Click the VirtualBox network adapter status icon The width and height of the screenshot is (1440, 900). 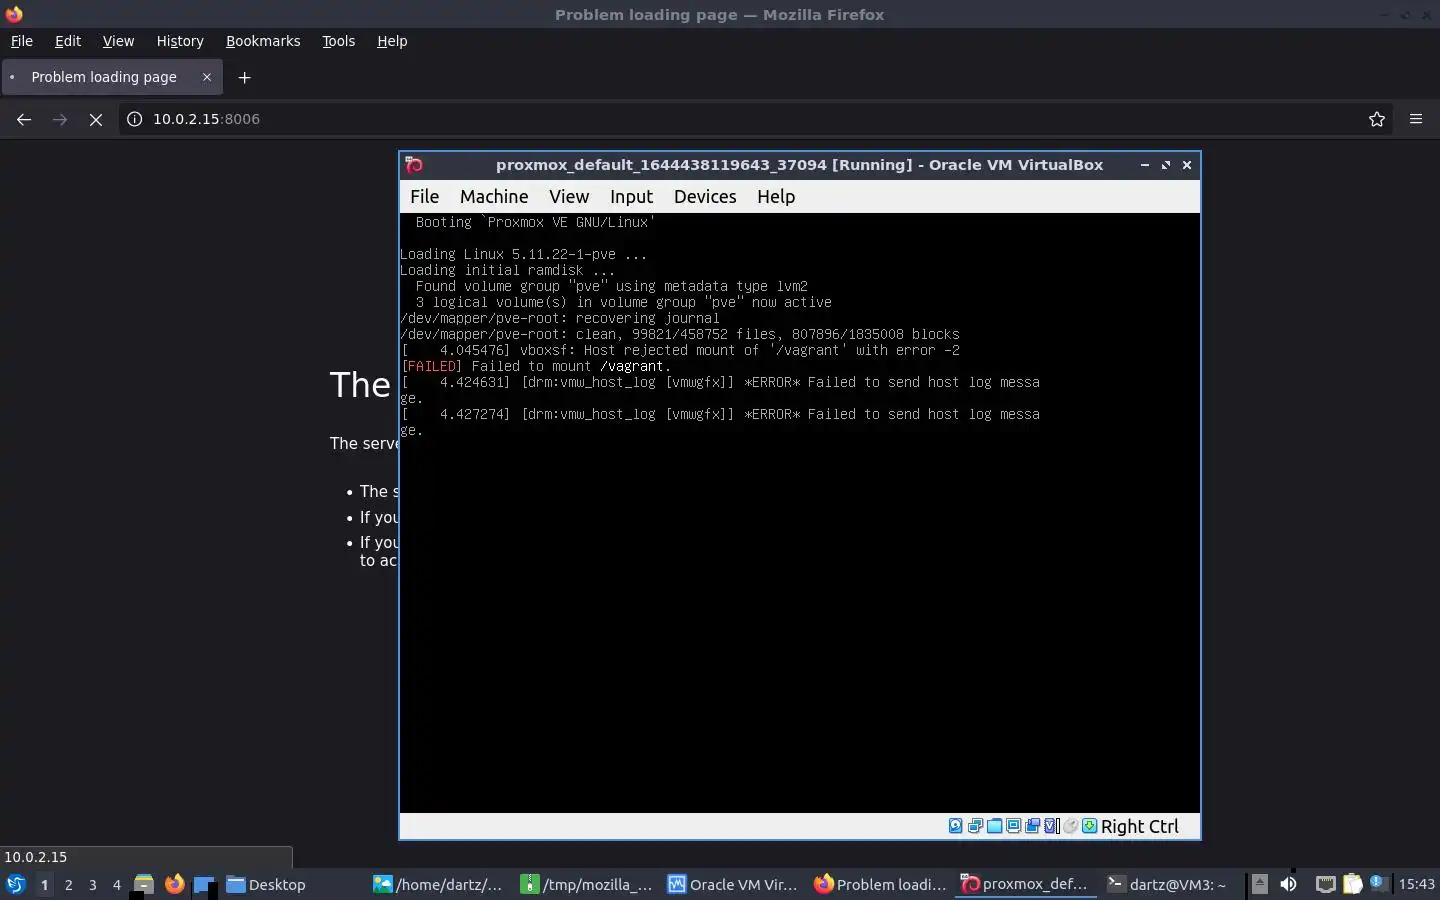click(975, 826)
